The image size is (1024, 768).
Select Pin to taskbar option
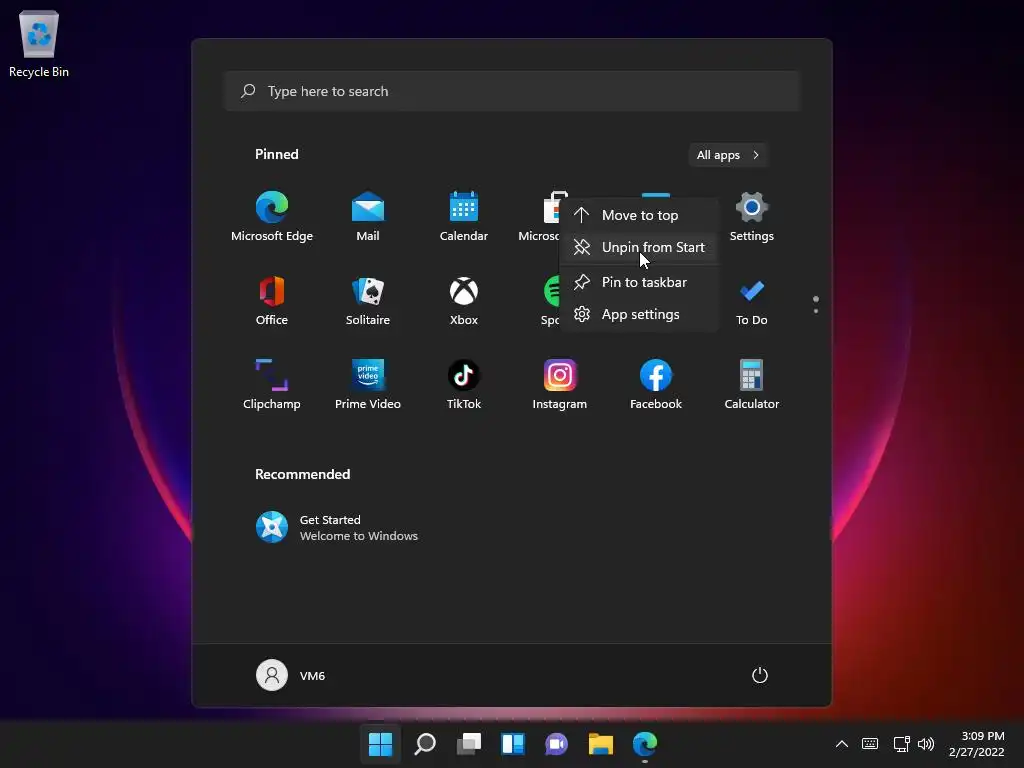pyautogui.click(x=639, y=282)
